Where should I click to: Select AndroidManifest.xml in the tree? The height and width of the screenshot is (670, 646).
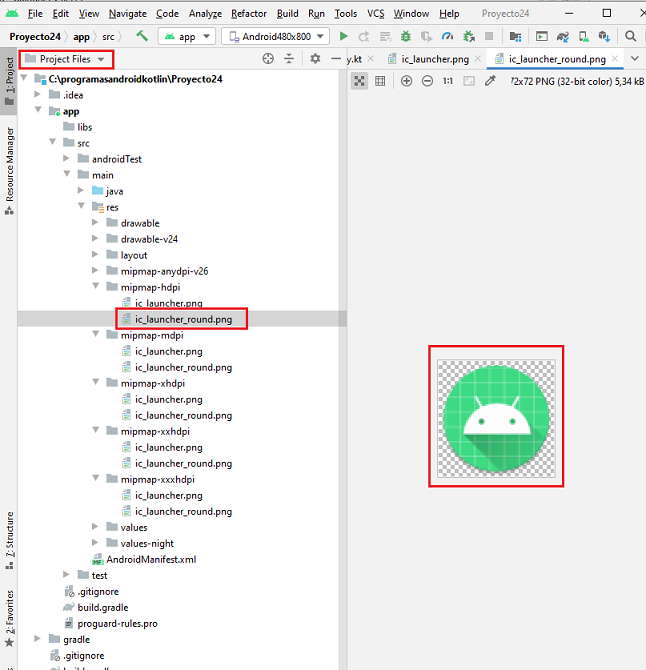[x=151, y=559]
